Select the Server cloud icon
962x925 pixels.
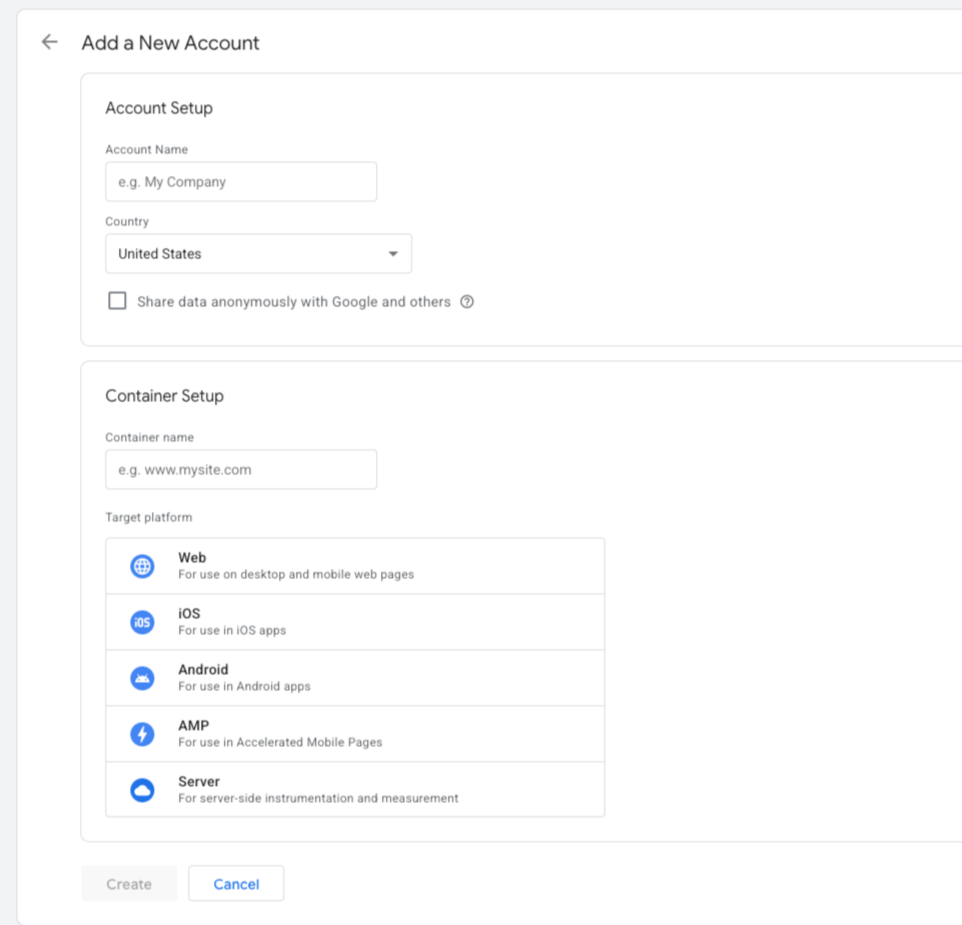[x=142, y=789]
